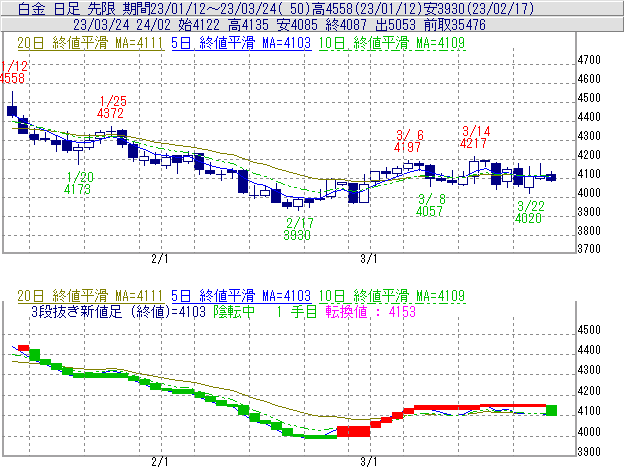Click the 1/12 4558 high label
The width and height of the screenshot is (624, 475).
[13, 72]
